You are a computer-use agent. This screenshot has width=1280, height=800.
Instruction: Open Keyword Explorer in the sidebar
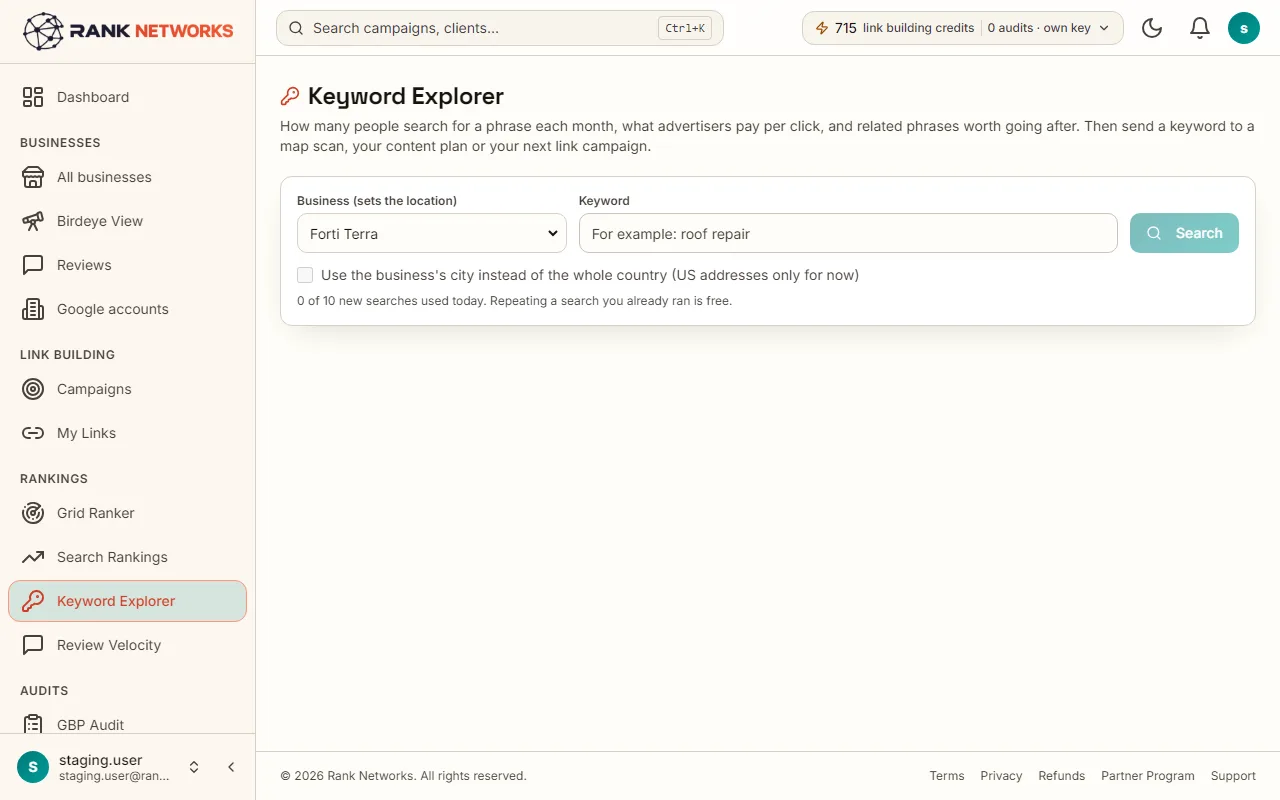point(127,601)
